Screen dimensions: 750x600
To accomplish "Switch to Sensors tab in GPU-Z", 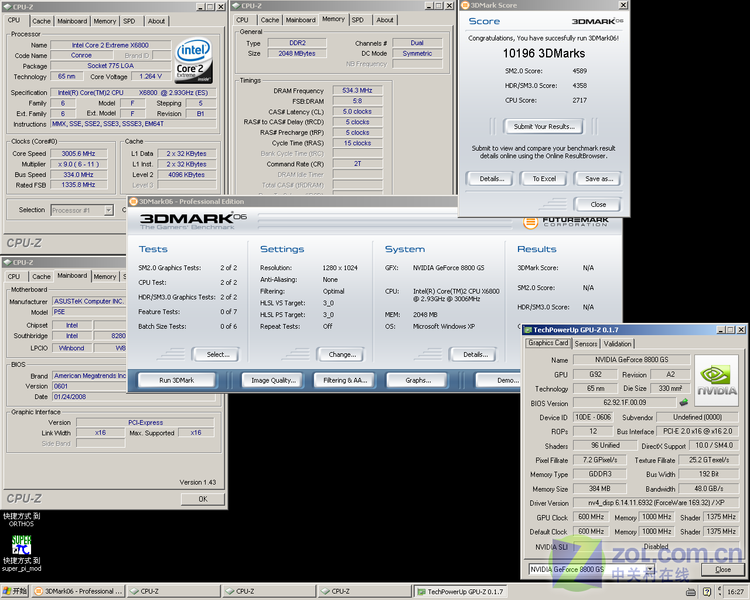I will 585,344.
